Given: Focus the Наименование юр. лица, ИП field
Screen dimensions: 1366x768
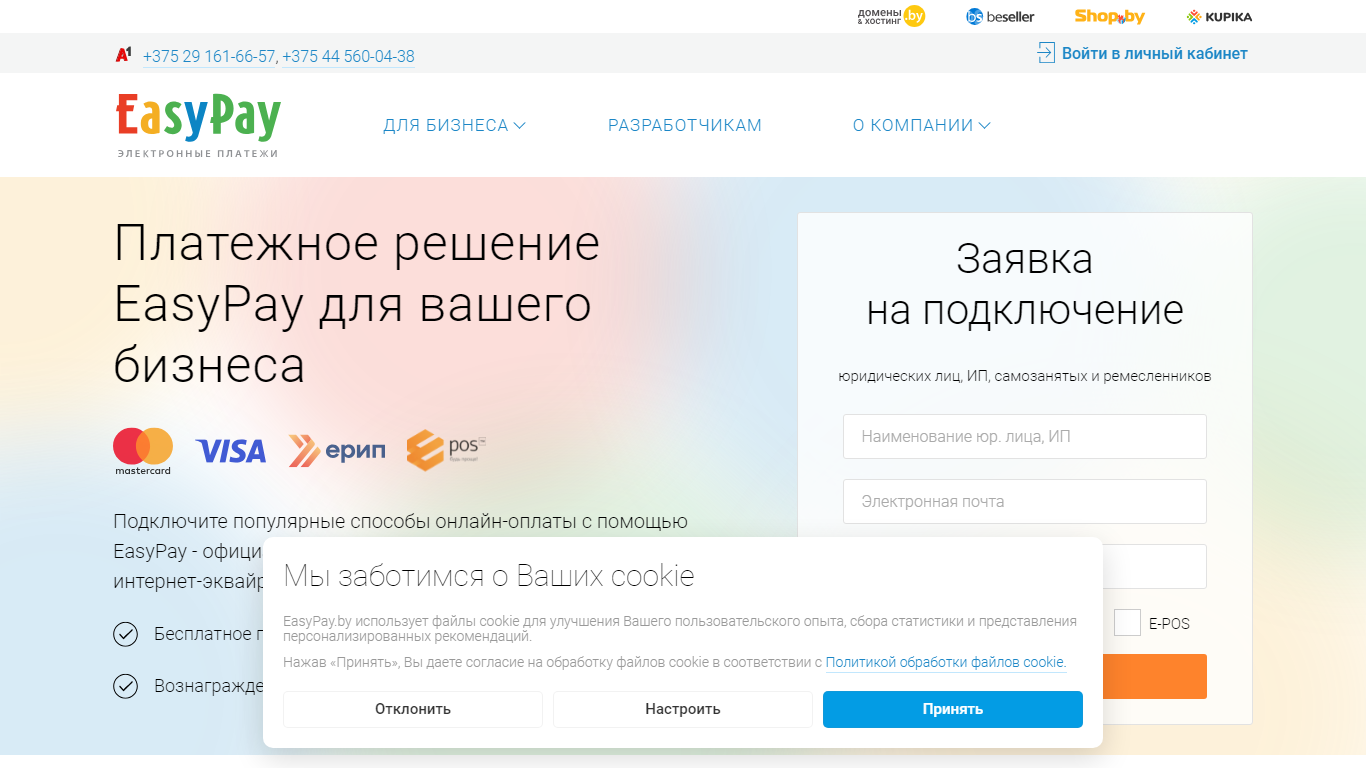Looking at the screenshot, I should (1025, 436).
